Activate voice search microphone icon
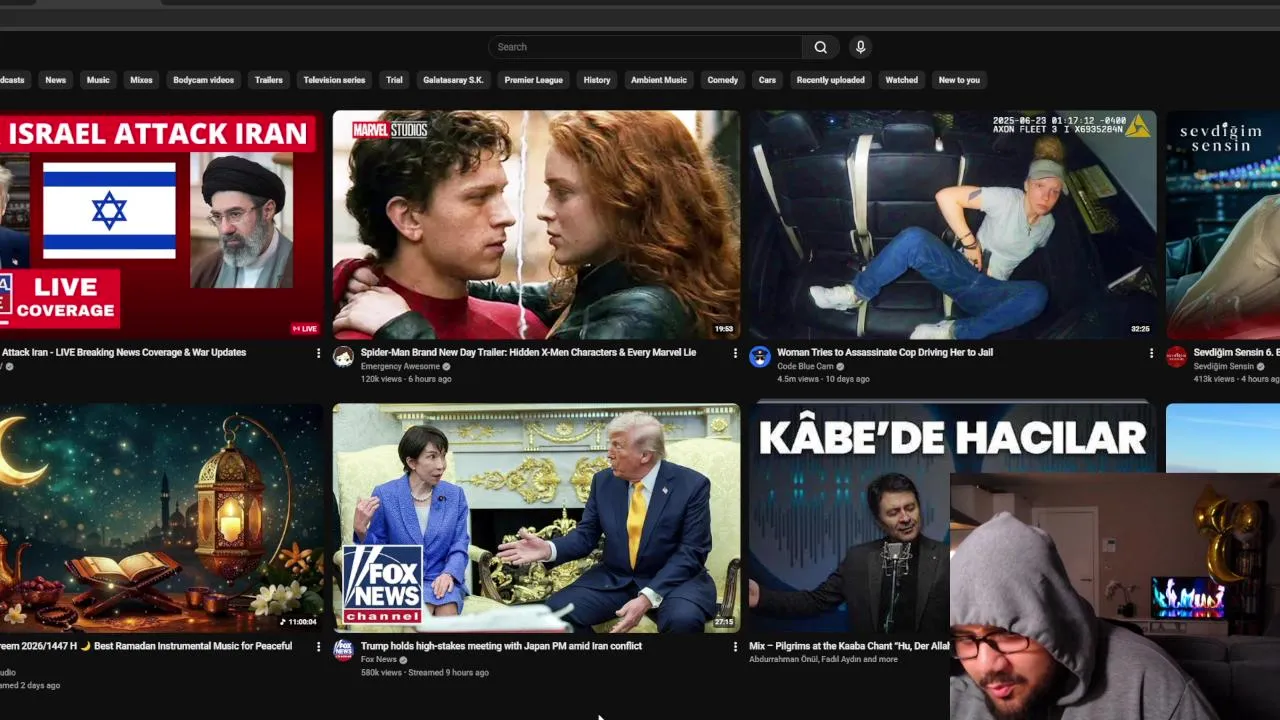The height and width of the screenshot is (720, 1280). [860, 47]
